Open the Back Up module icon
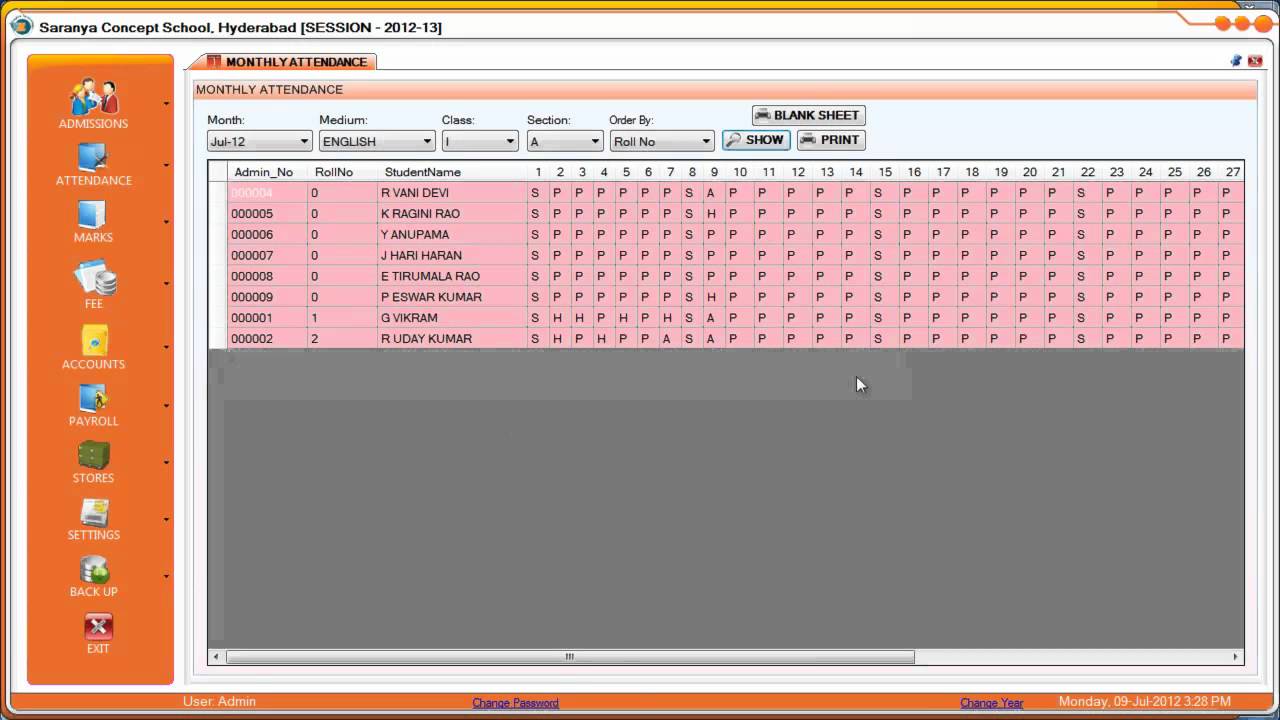The height and width of the screenshot is (720, 1280). click(94, 569)
